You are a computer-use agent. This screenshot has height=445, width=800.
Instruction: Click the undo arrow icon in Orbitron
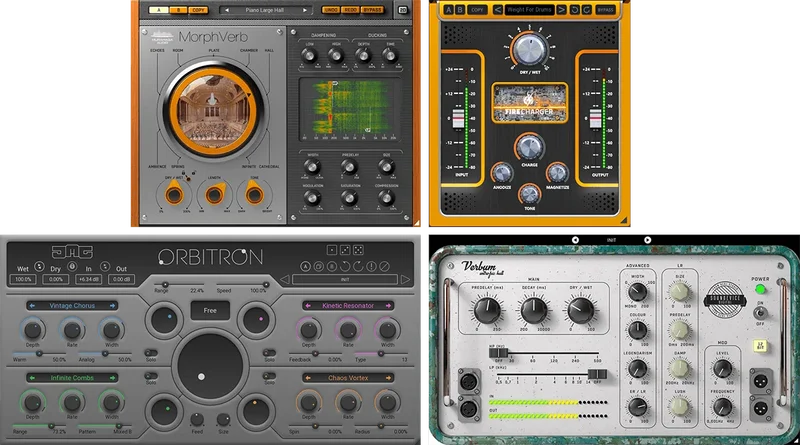pyautogui.click(x=345, y=266)
